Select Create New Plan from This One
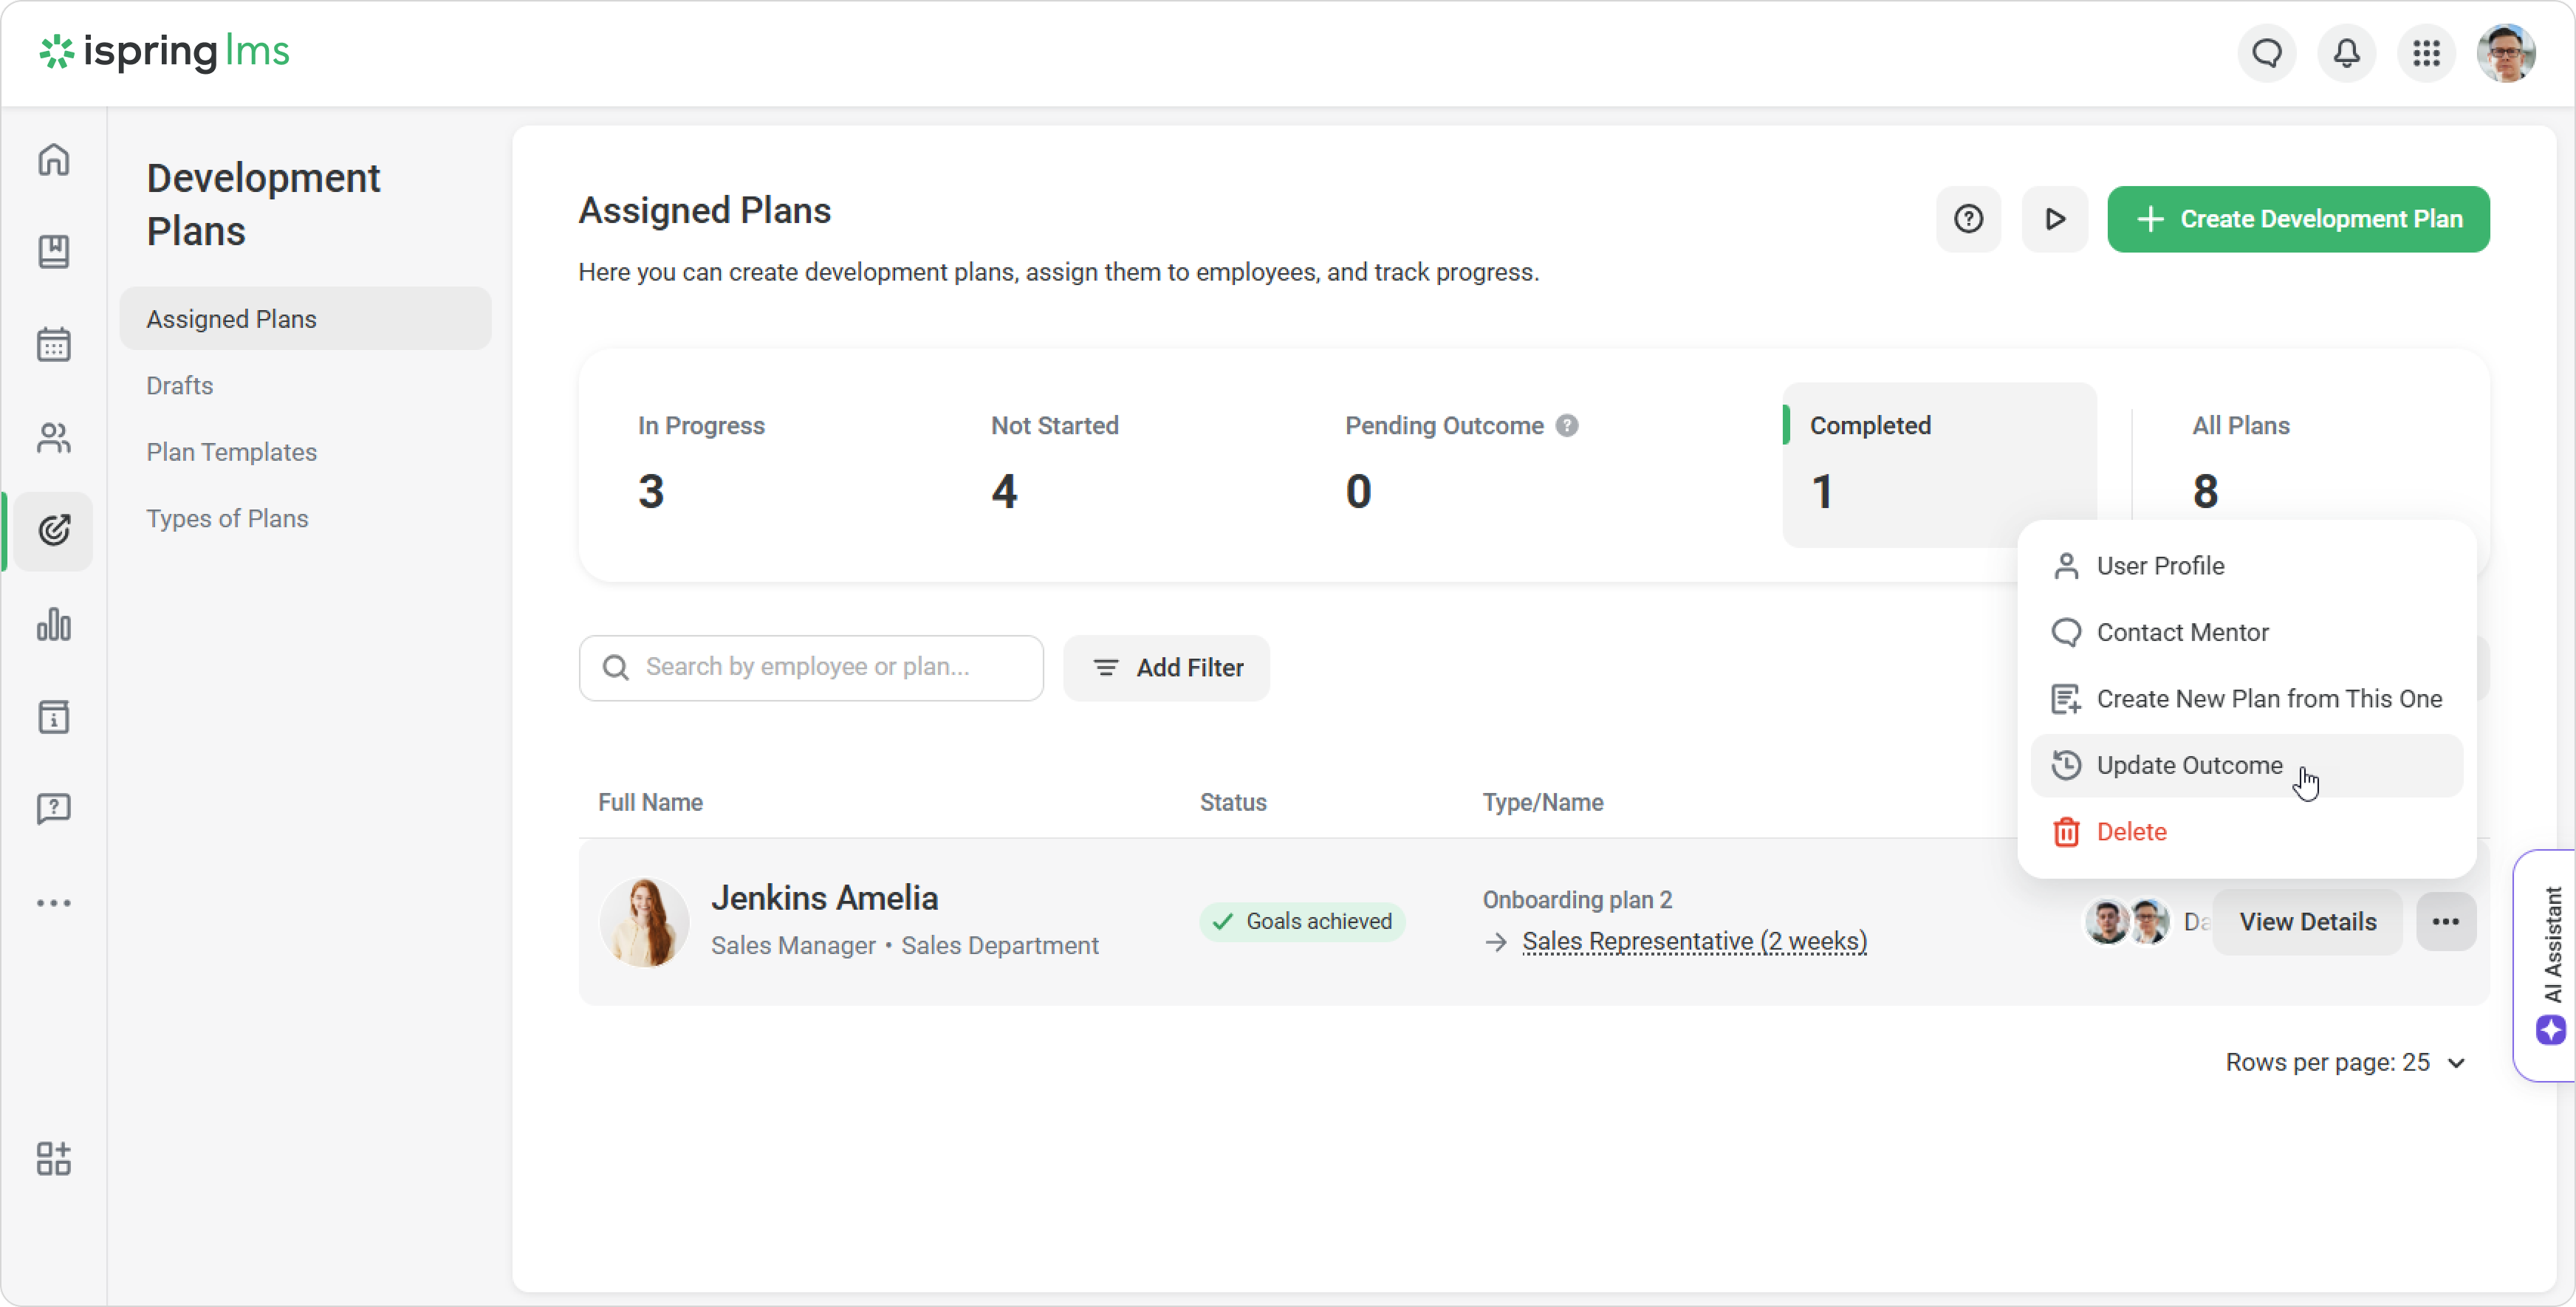 tap(2268, 699)
